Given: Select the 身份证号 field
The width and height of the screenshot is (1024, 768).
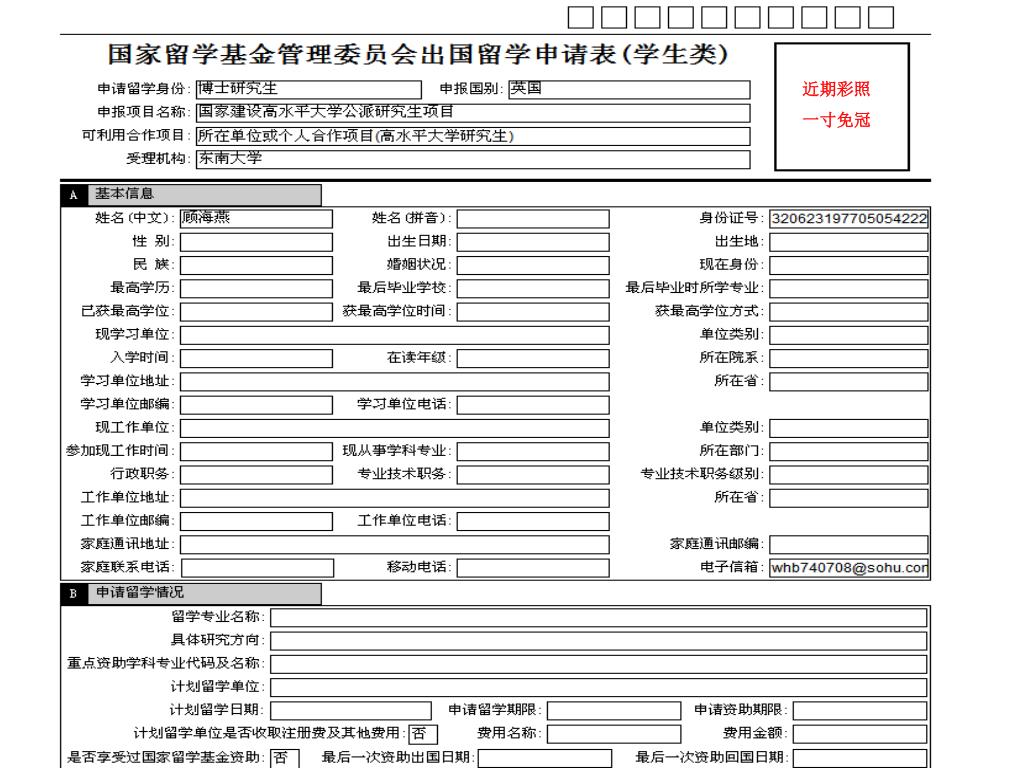Looking at the screenshot, I should click(848, 218).
